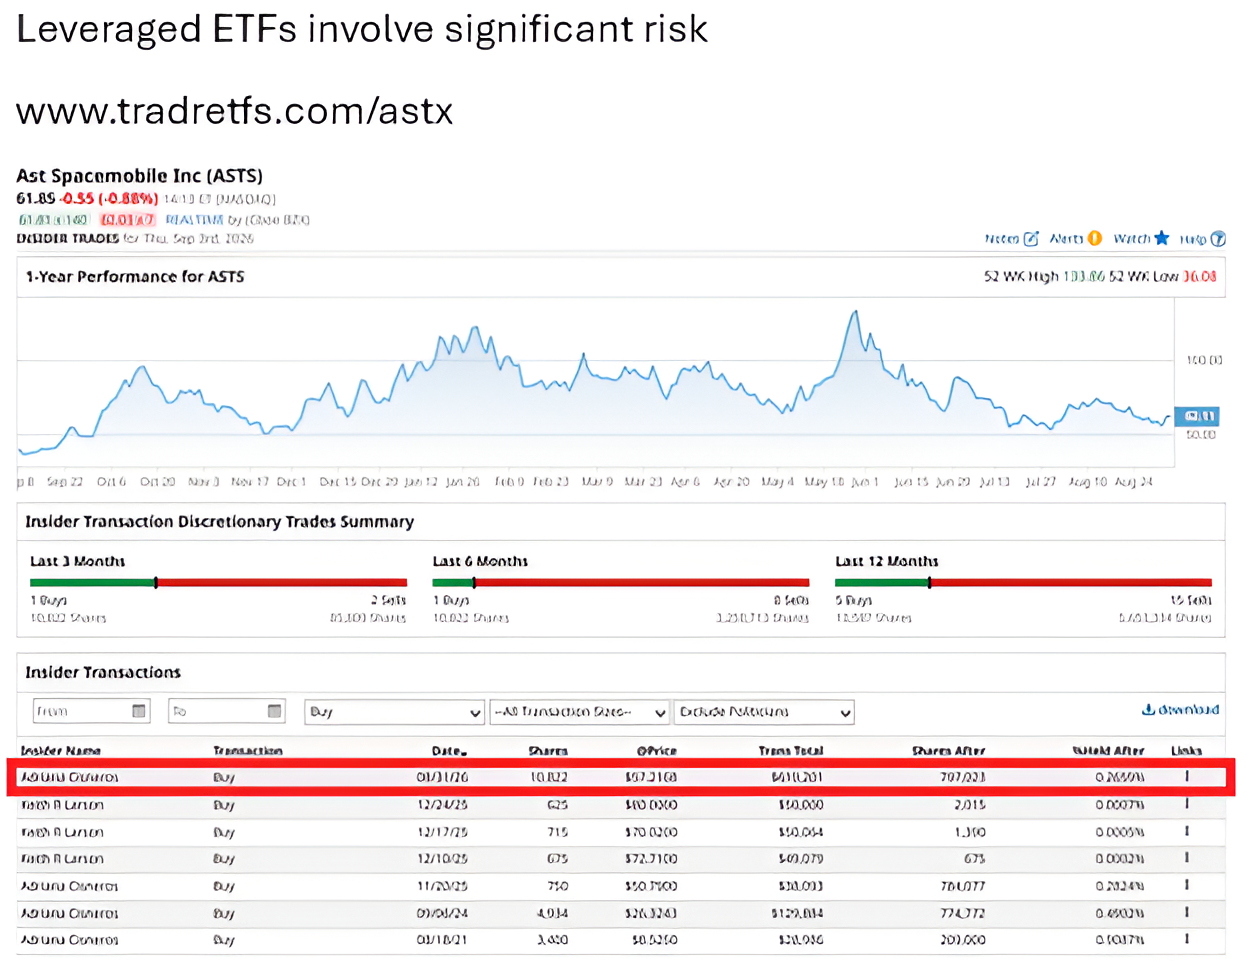Screen dimensions: 1246x968
Task: Open the Links icon in the 12/10/25 row
Action: coord(1187,858)
